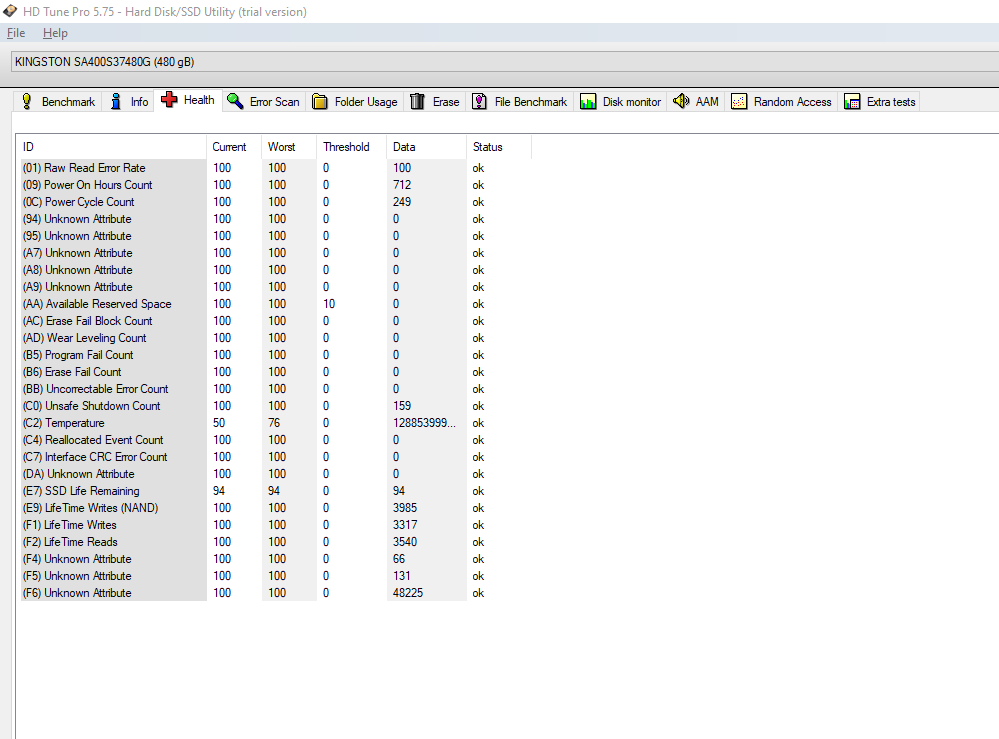Click the Random Access icon
This screenshot has width=999, height=739.
pyautogui.click(x=739, y=101)
